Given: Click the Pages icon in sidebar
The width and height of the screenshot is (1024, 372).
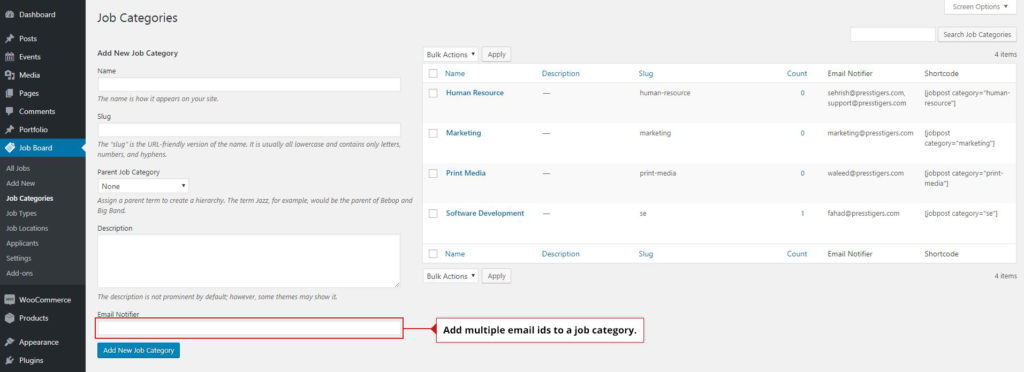Looking at the screenshot, I should [x=10, y=93].
